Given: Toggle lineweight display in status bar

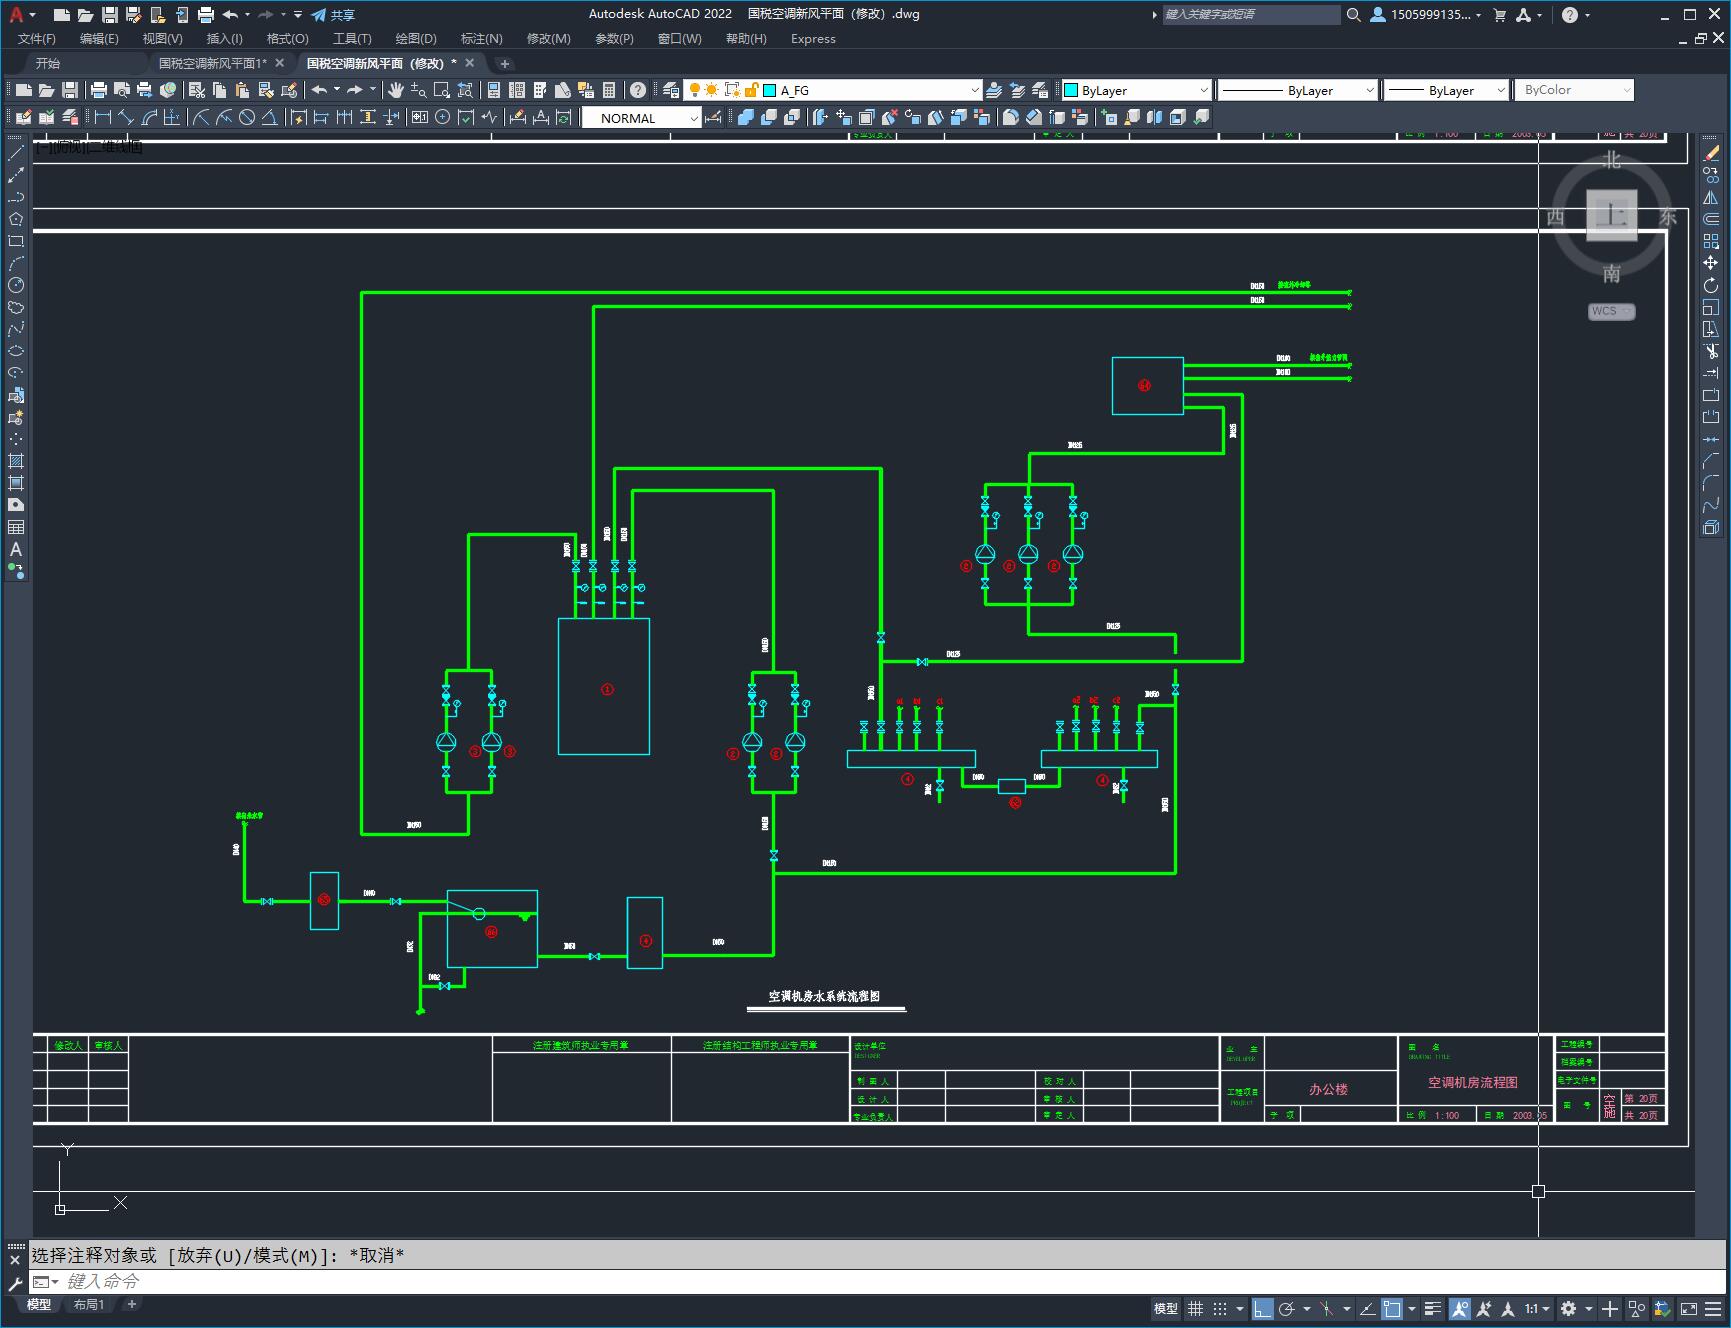Looking at the screenshot, I should (x=1433, y=1308).
